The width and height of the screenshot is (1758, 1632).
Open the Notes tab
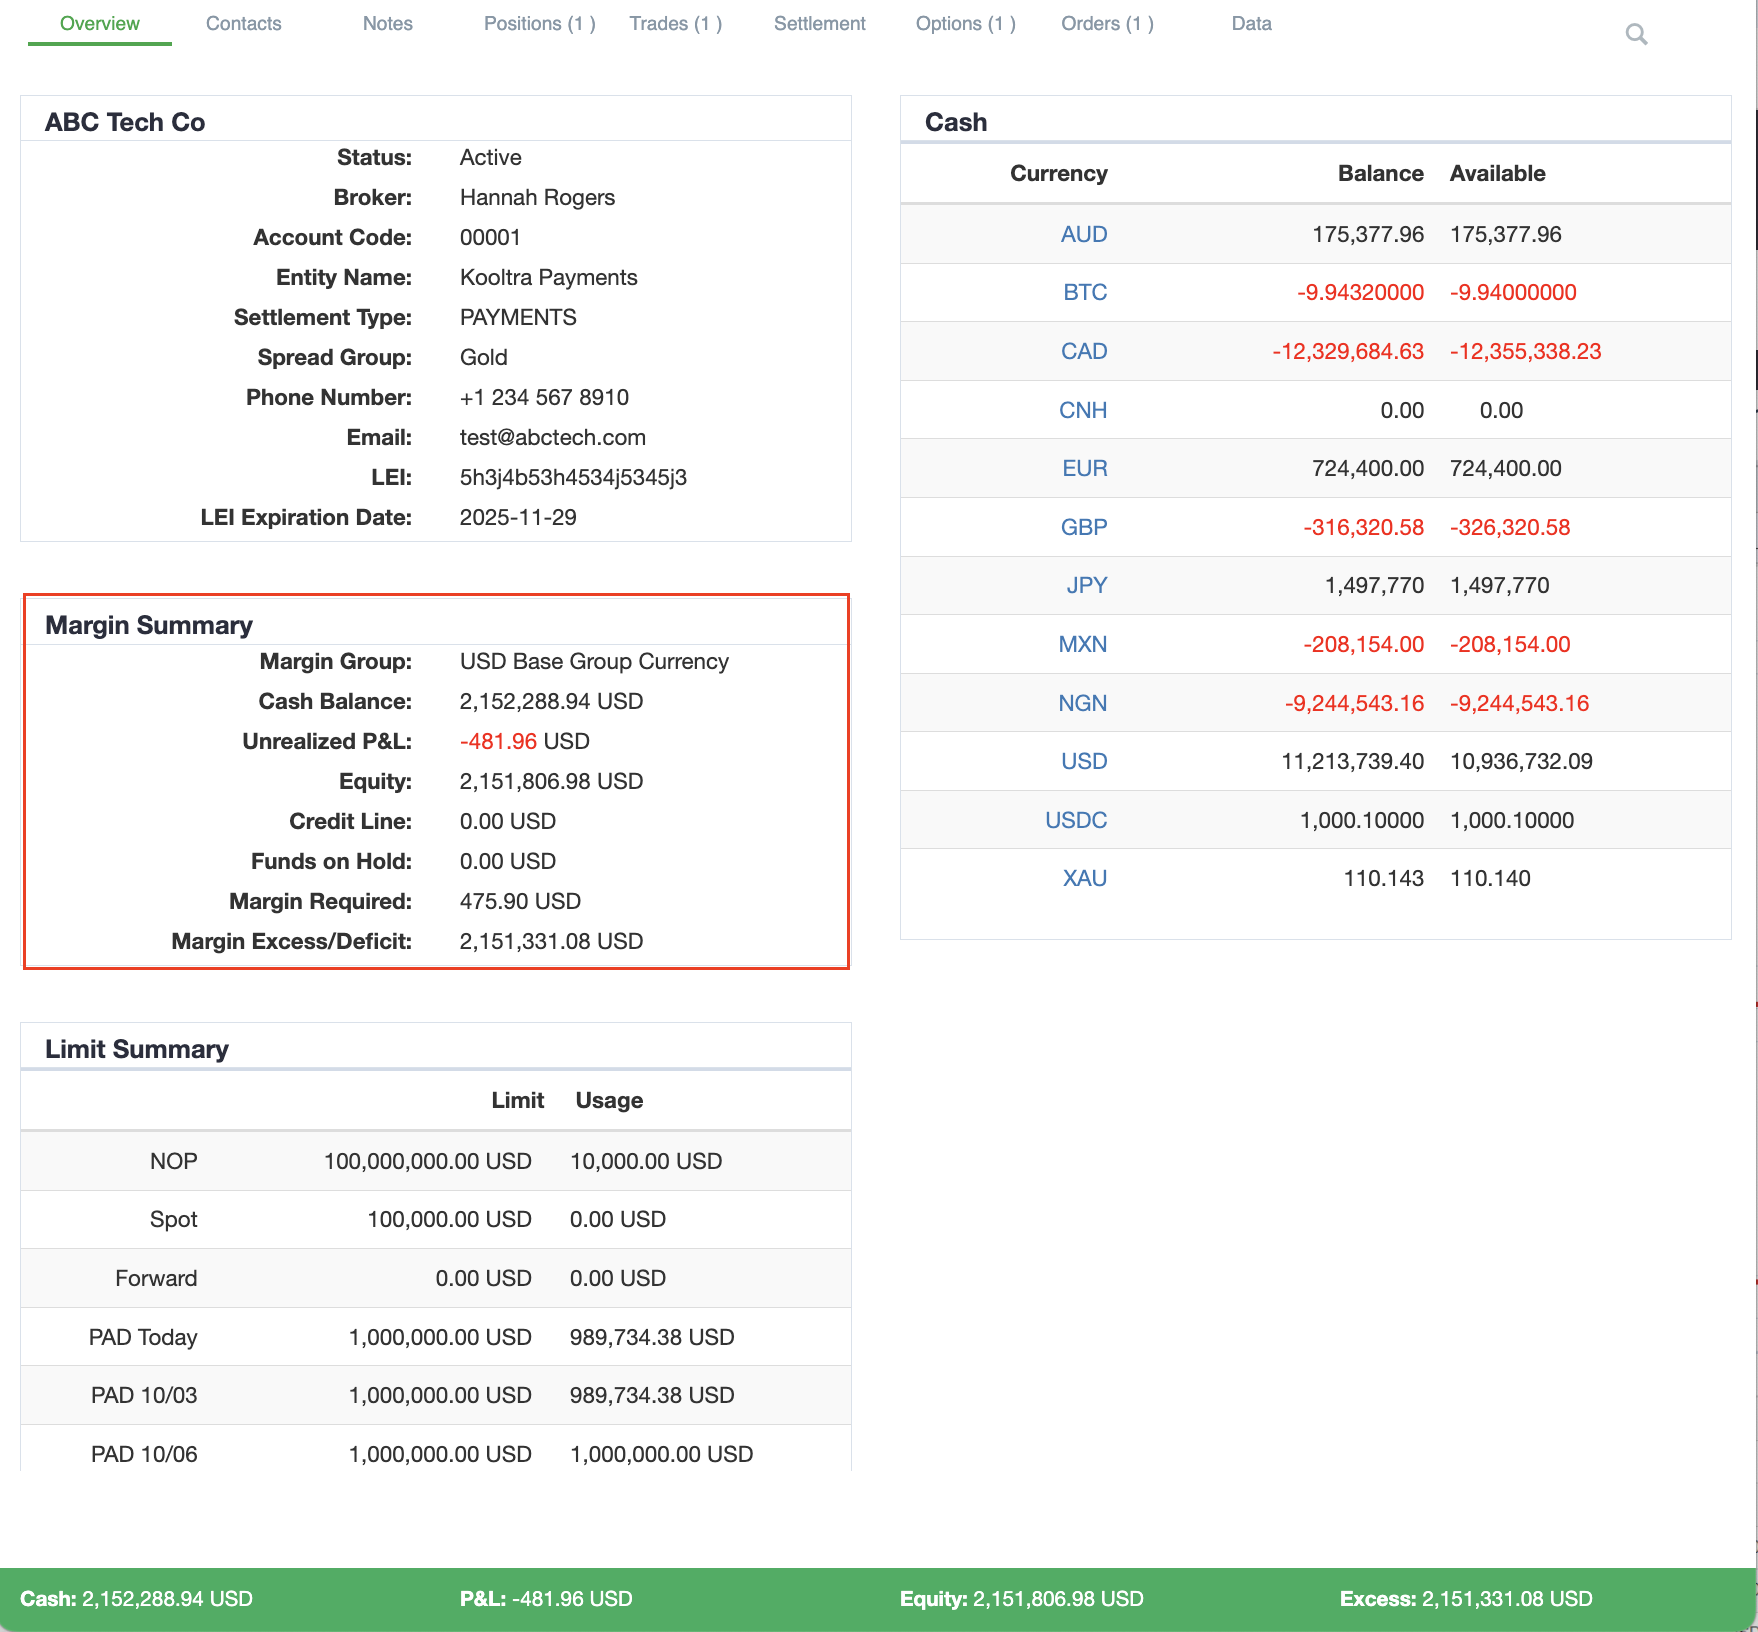click(387, 24)
